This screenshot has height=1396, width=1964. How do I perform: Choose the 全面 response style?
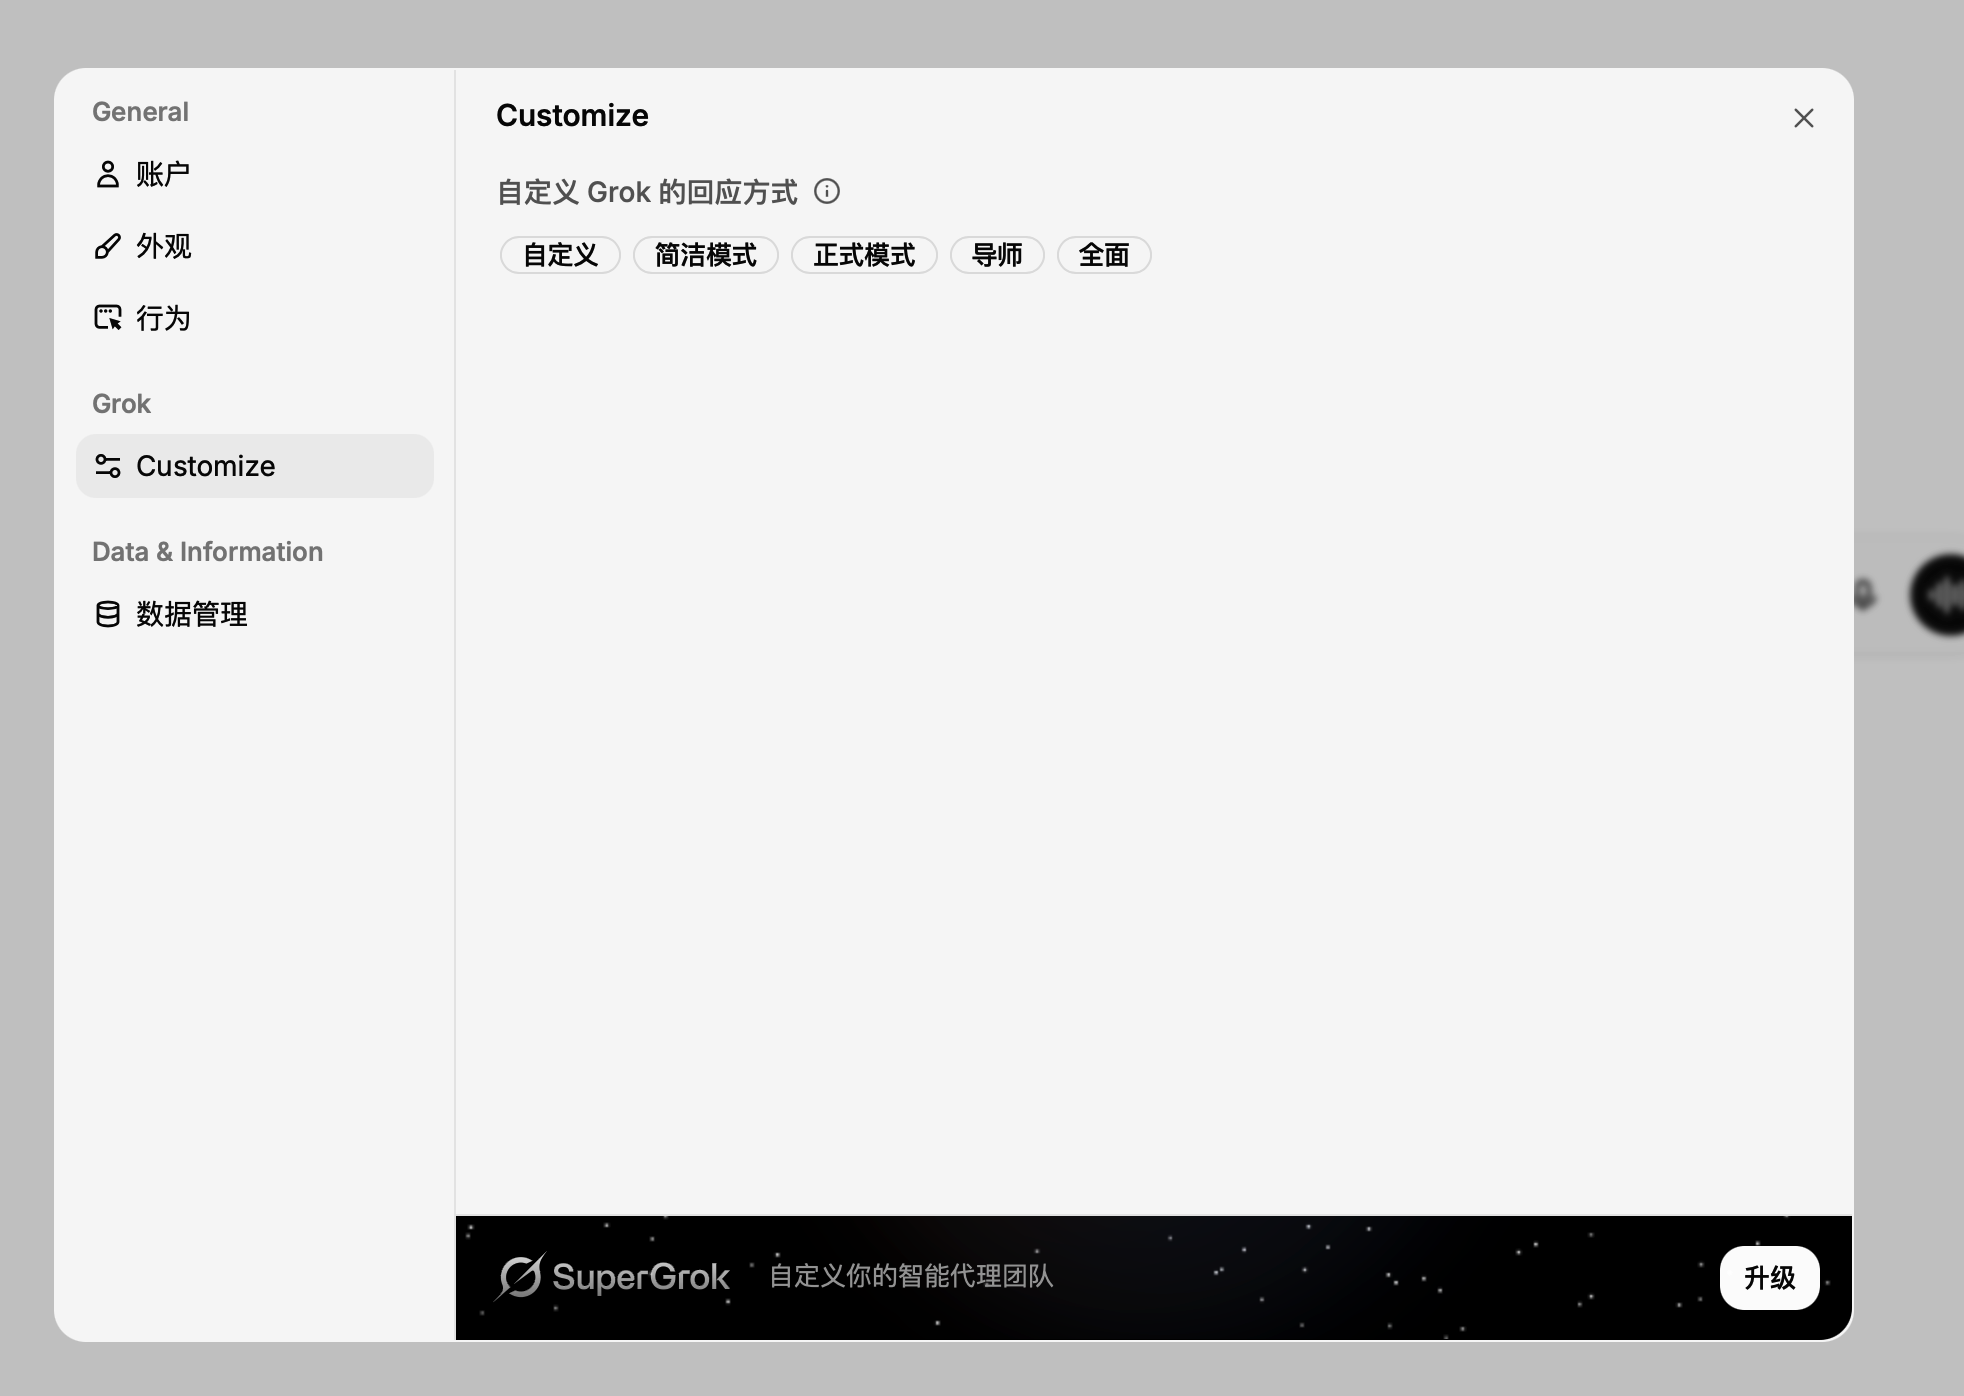tap(1104, 255)
